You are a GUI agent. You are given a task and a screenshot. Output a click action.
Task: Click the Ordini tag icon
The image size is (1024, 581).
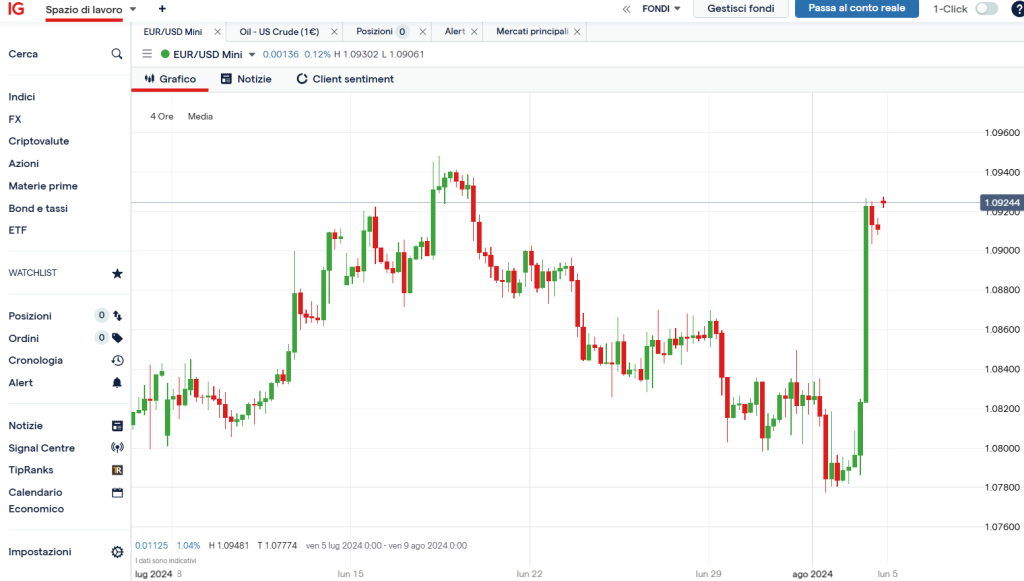pos(118,338)
